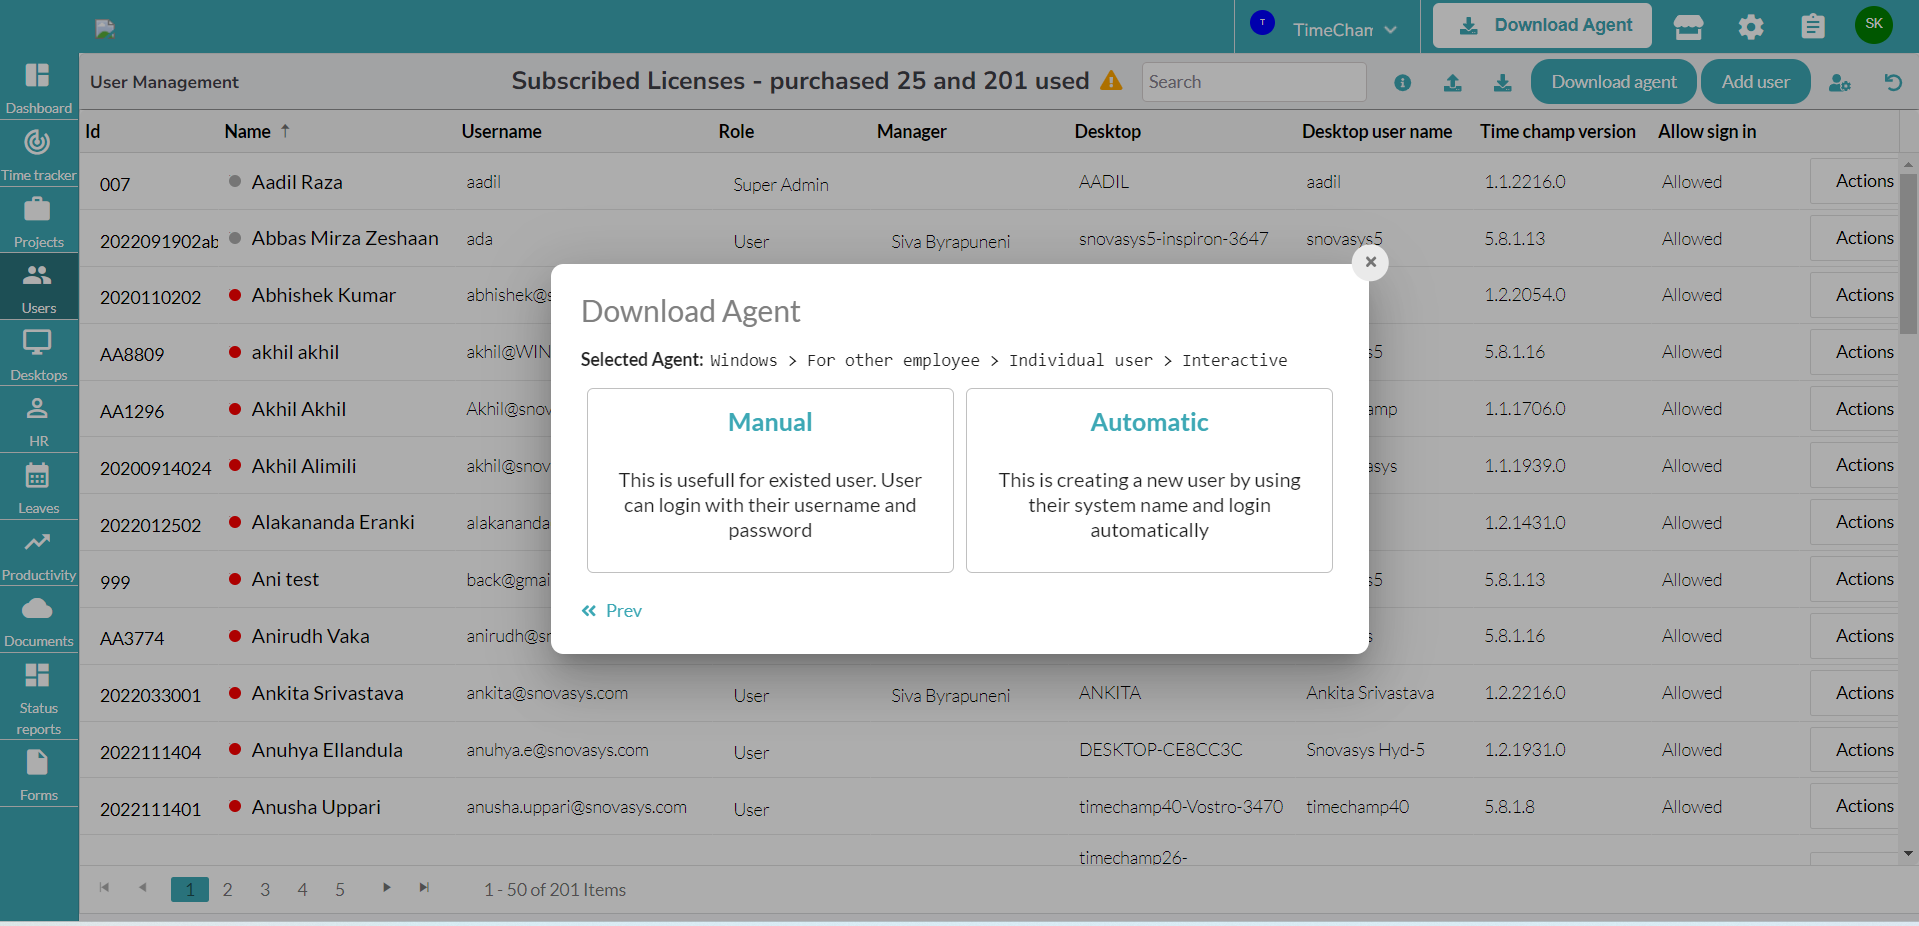The width and height of the screenshot is (1919, 926).
Task: Click the store icon in the top bar
Action: (x=1688, y=27)
